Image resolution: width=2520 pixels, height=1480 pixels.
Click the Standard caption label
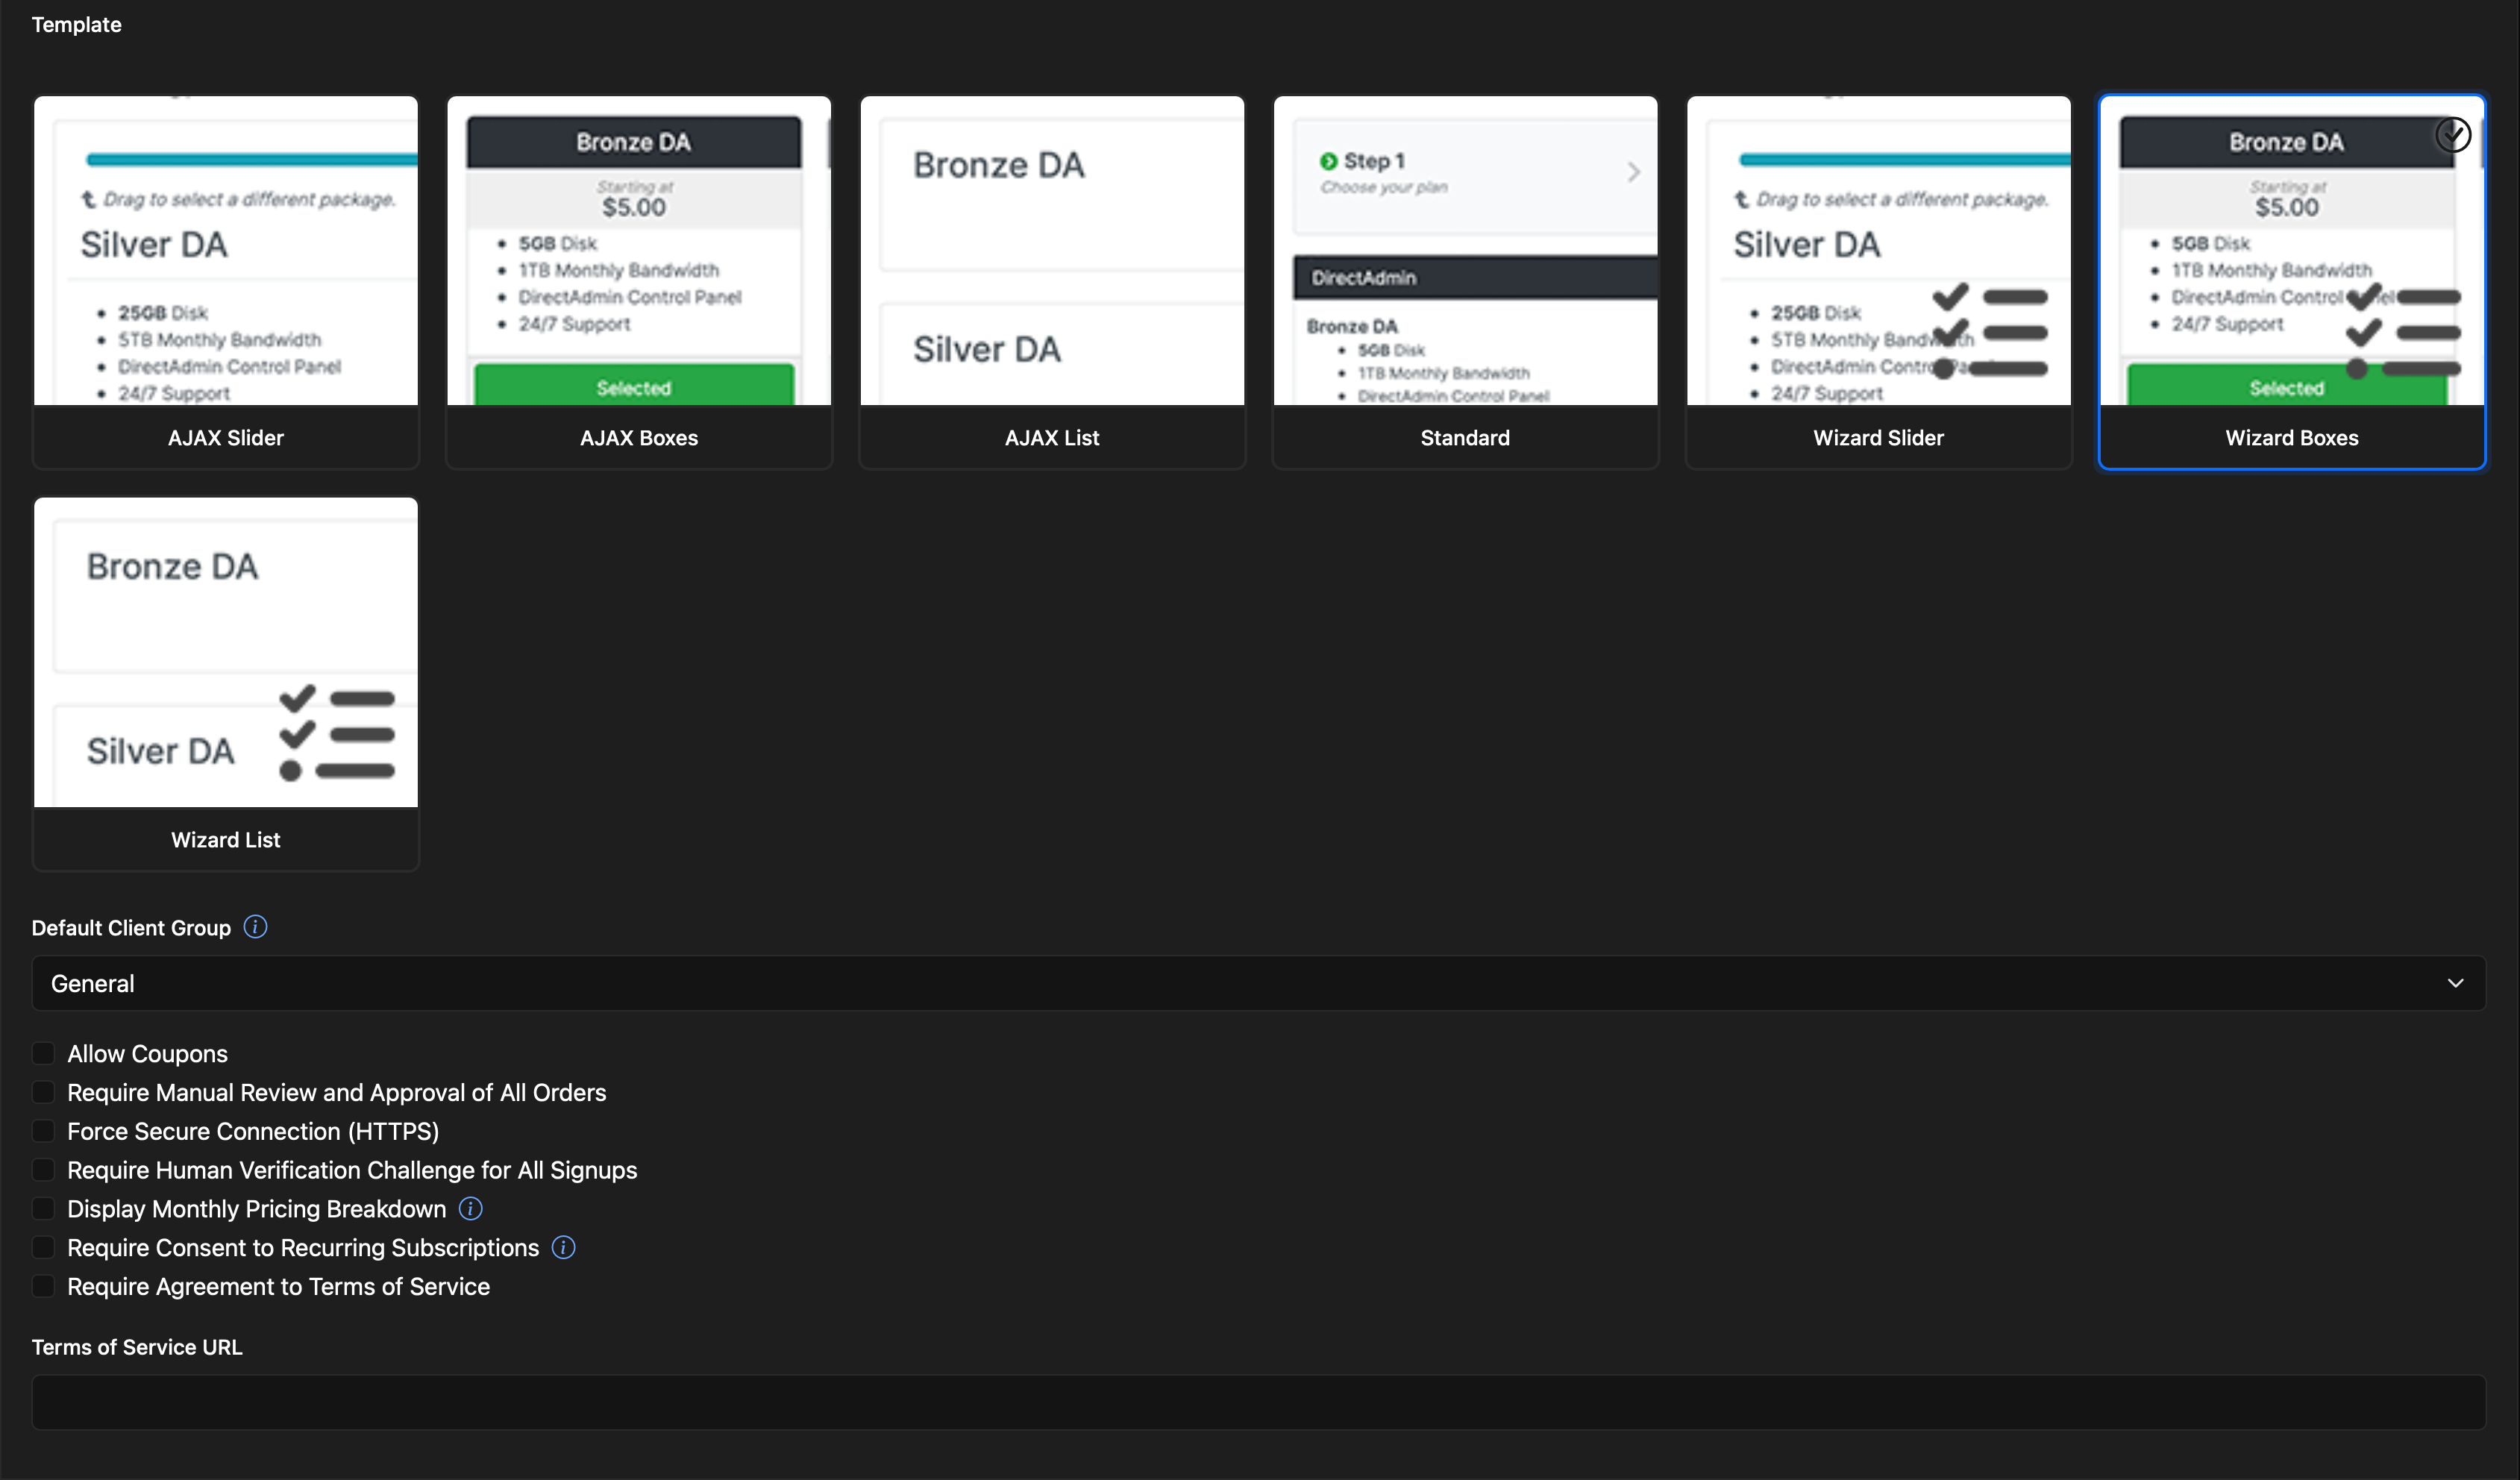pyautogui.click(x=1465, y=438)
